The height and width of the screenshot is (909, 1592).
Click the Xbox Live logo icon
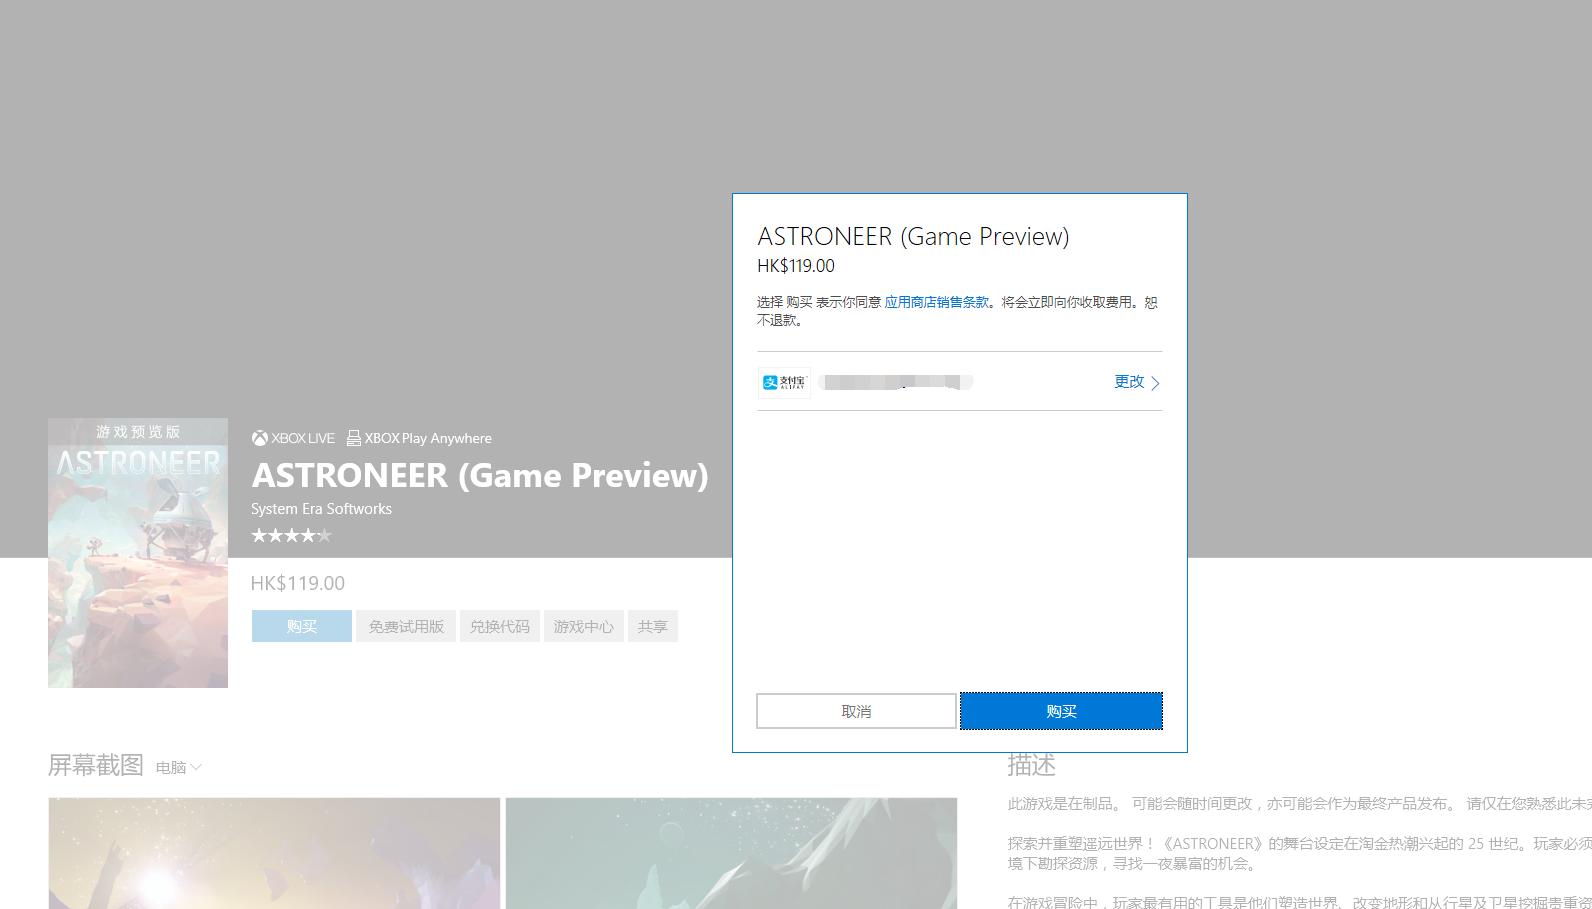259,438
